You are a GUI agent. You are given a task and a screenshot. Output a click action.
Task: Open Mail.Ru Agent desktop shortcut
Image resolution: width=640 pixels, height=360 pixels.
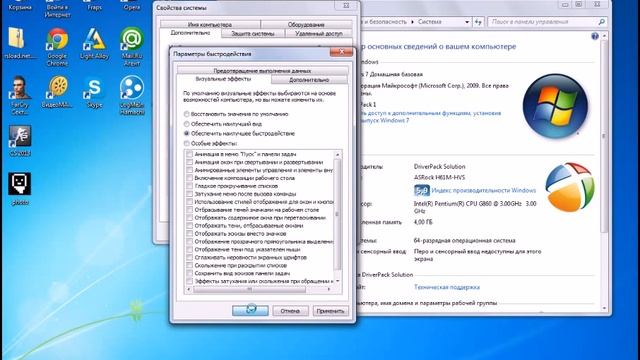tap(131, 47)
